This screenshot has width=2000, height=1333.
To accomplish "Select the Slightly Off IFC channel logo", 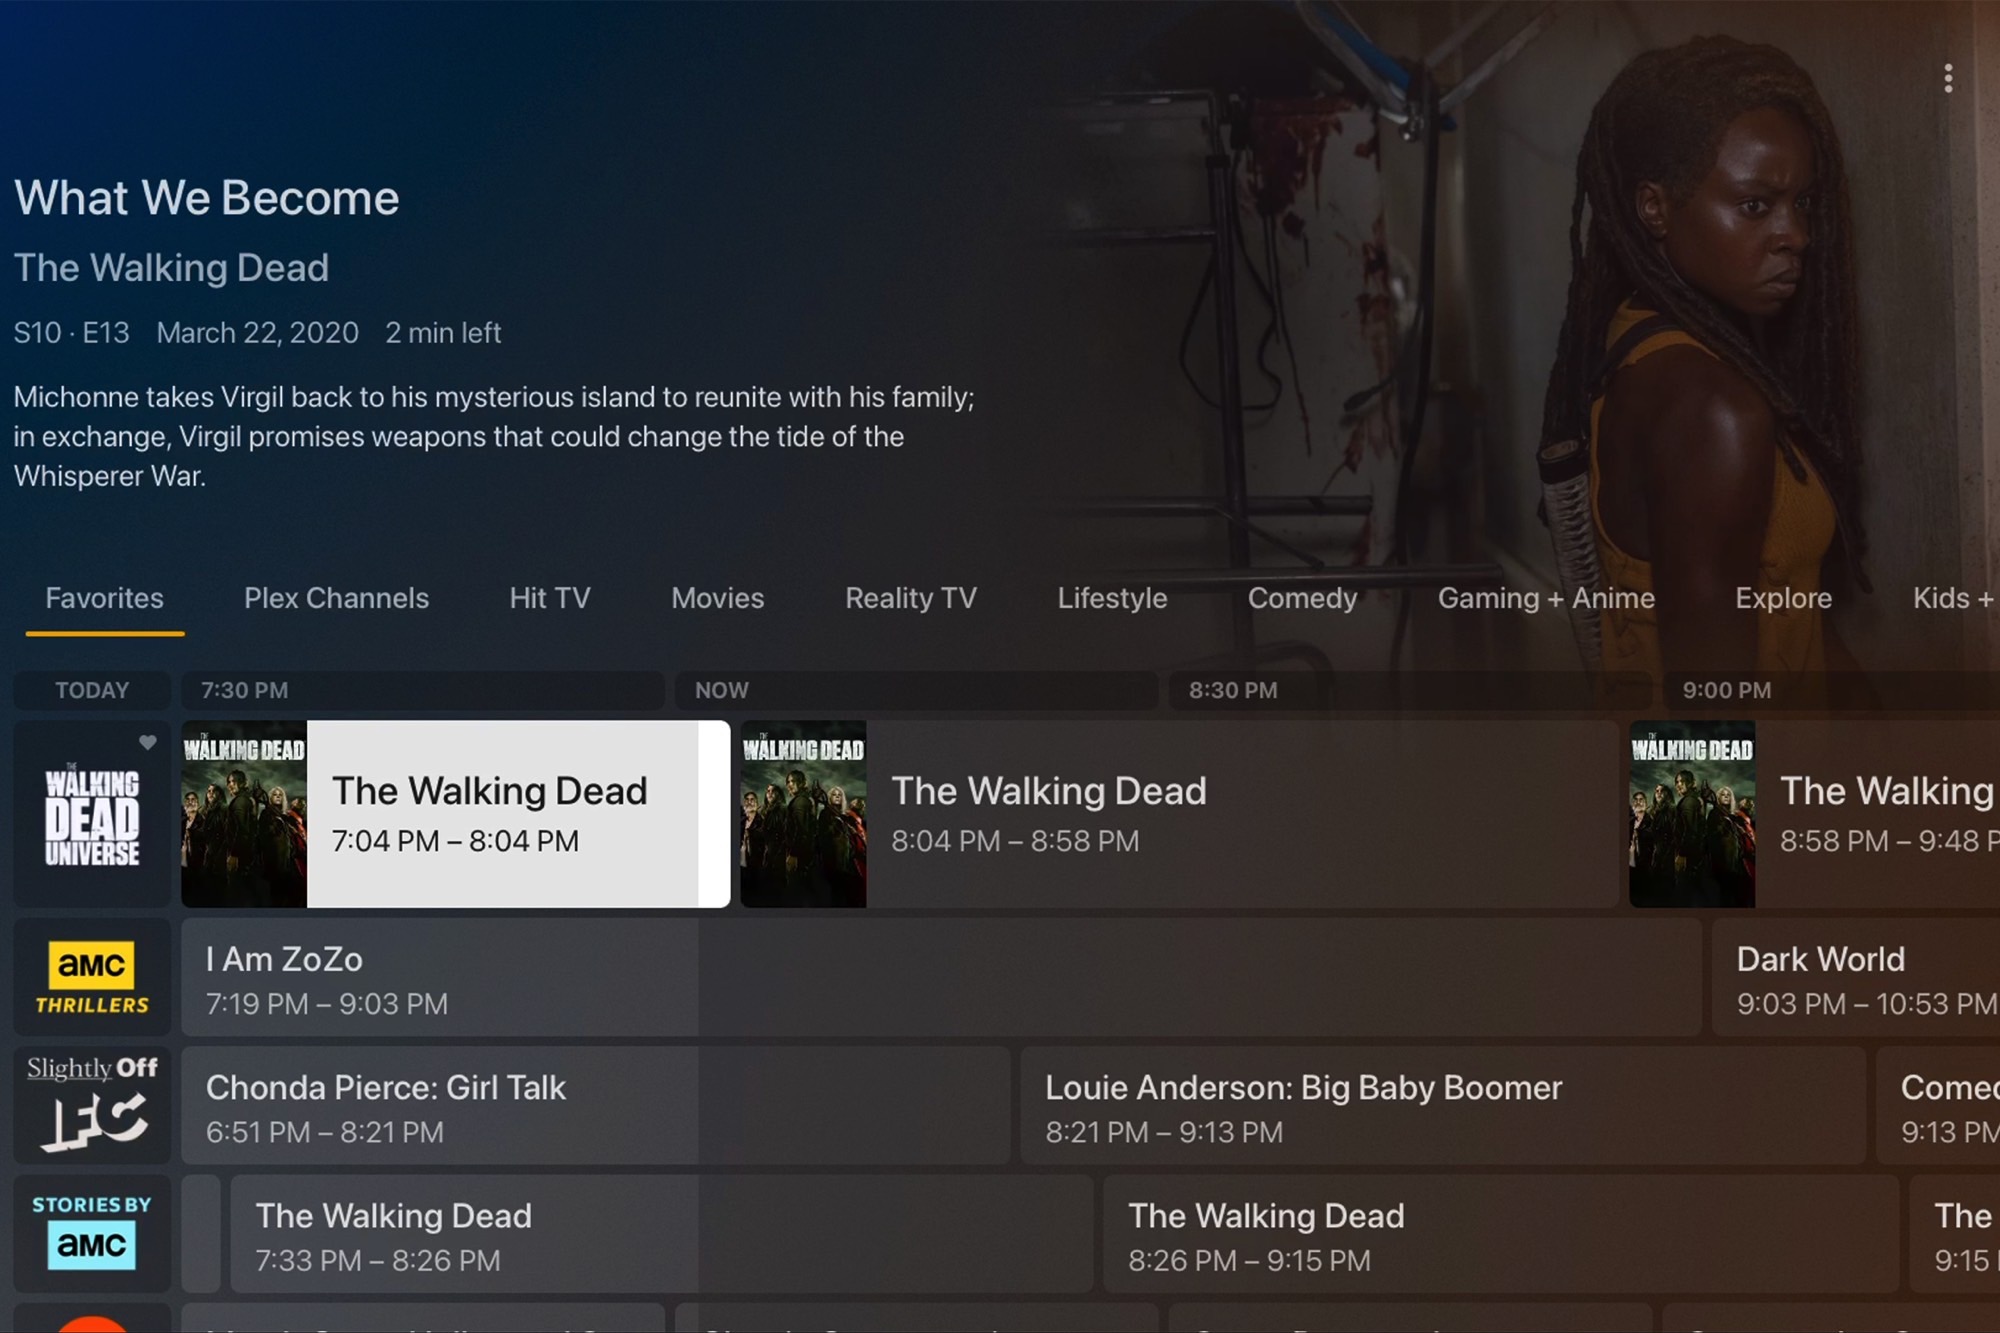I will 92,1105.
